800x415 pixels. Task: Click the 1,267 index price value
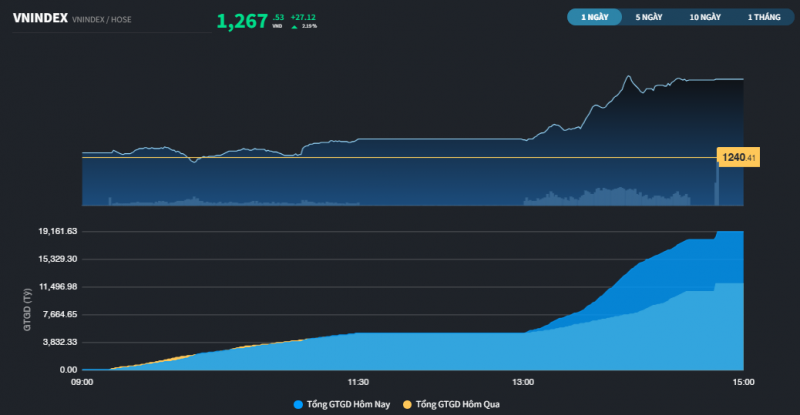(x=241, y=20)
